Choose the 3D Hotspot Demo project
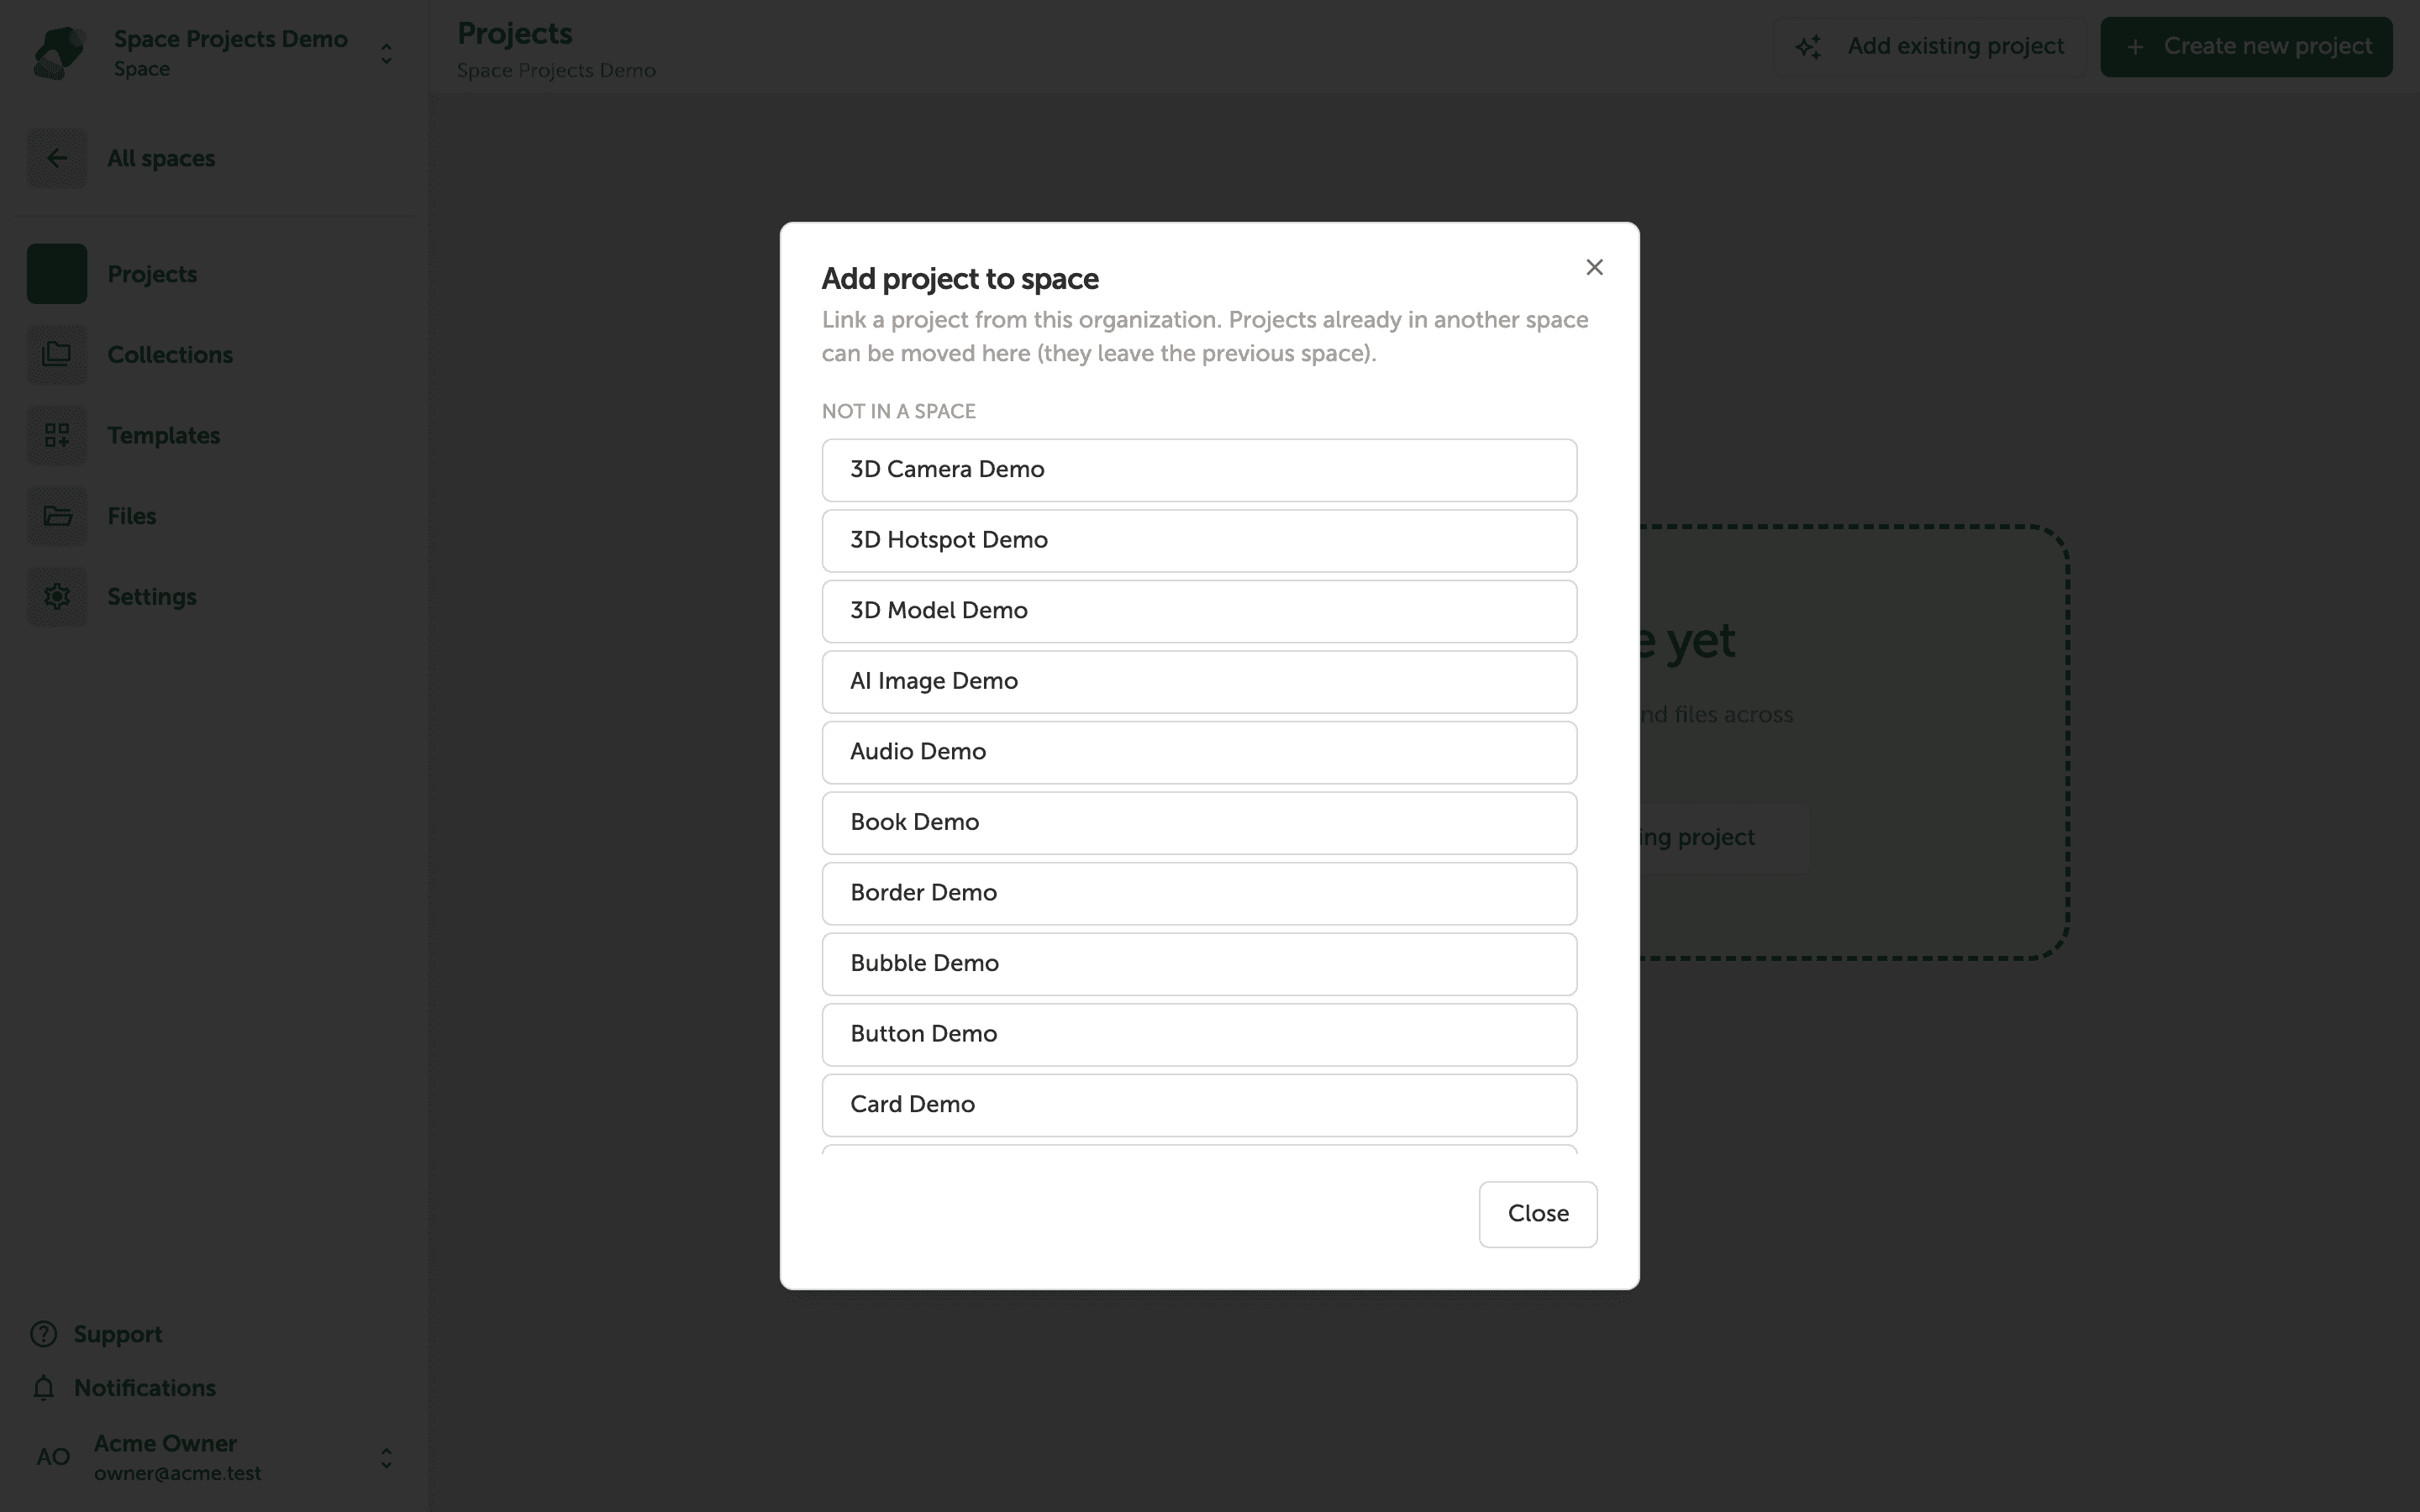This screenshot has height=1512, width=2420. coord(1199,541)
